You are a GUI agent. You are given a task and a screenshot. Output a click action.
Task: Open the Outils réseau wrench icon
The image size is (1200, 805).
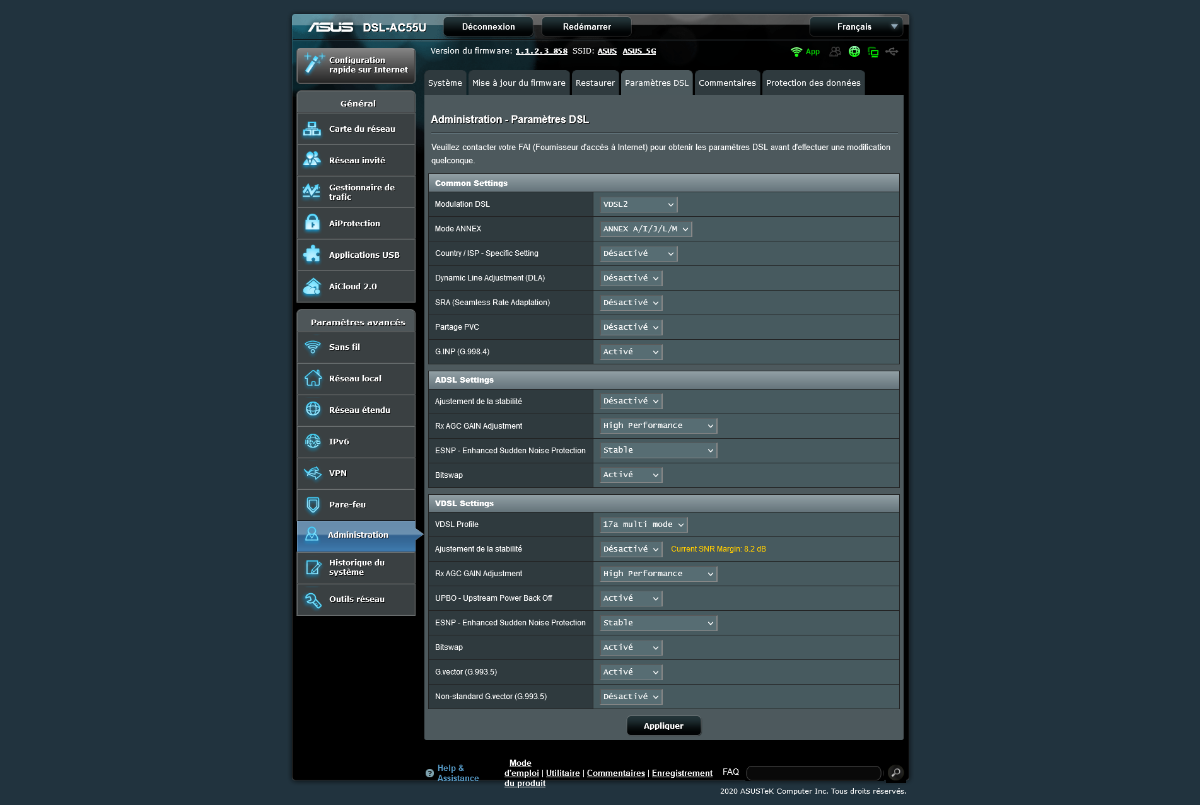[312, 599]
